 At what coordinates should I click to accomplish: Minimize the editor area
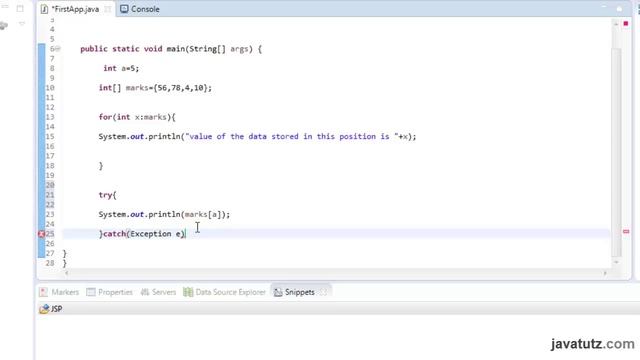click(604, 8)
